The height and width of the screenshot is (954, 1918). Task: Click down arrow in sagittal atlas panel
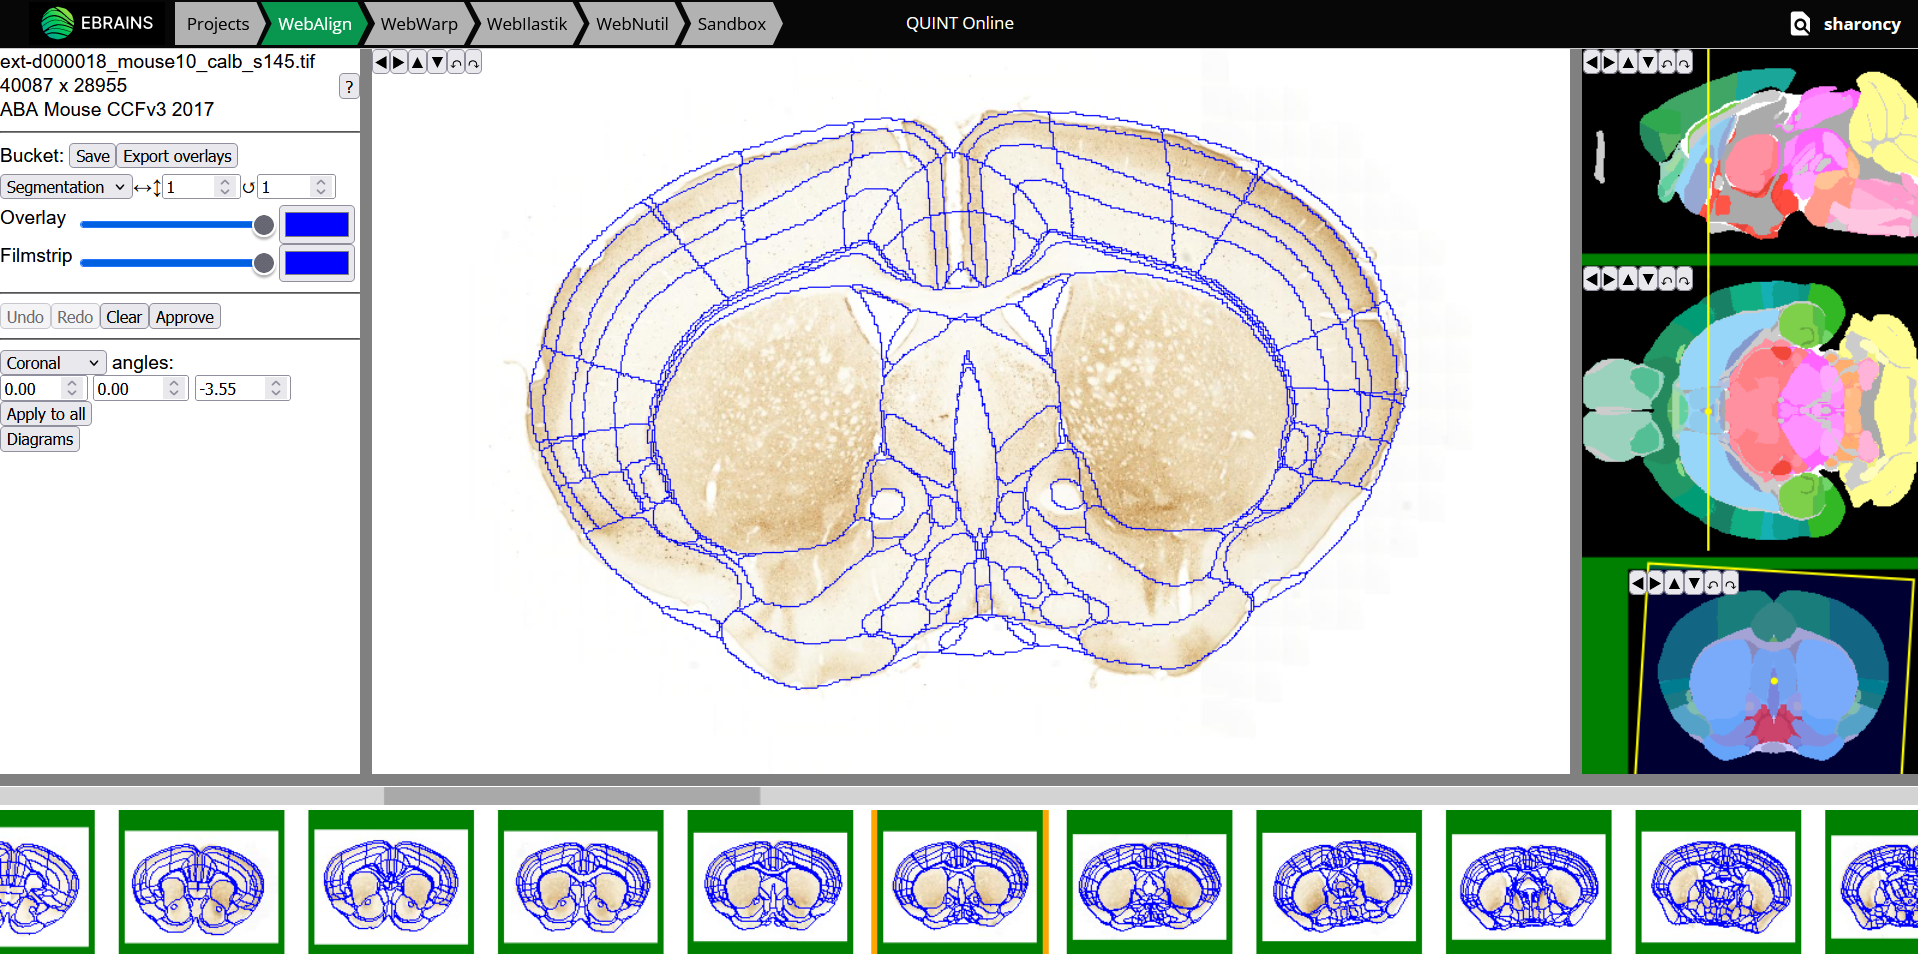click(1648, 63)
